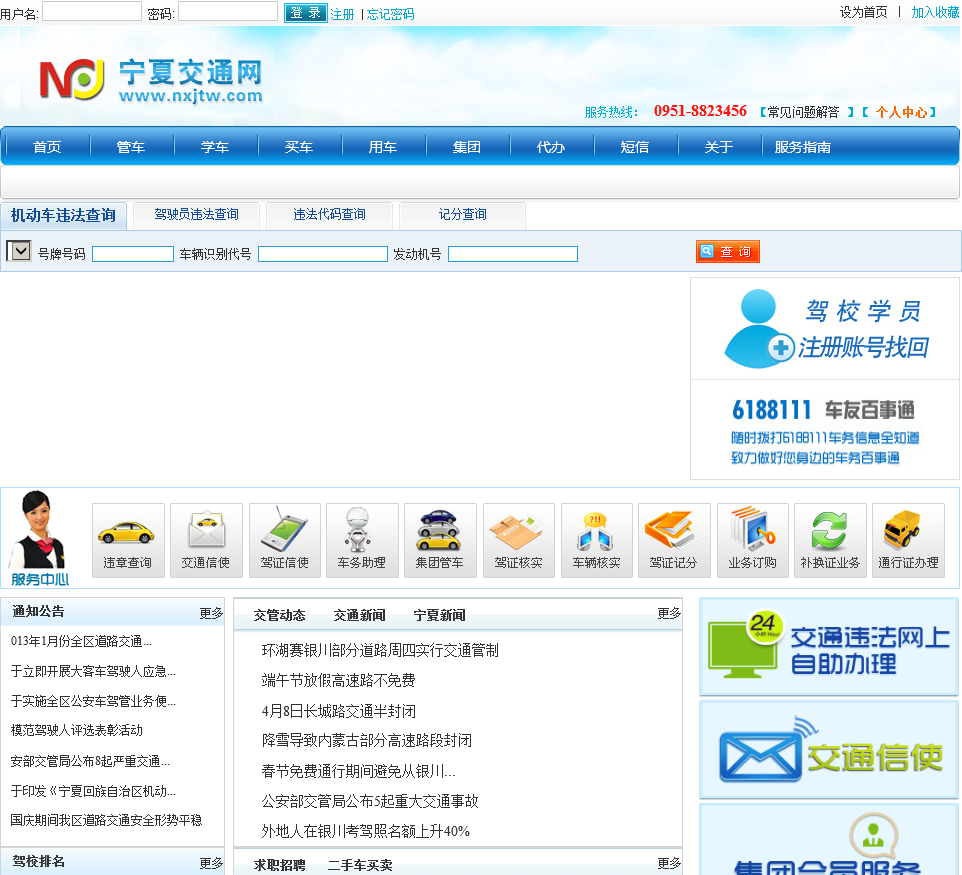Screen dimensions: 962x875
Task: Switch to the 记分查询 tab
Action: 463,215
